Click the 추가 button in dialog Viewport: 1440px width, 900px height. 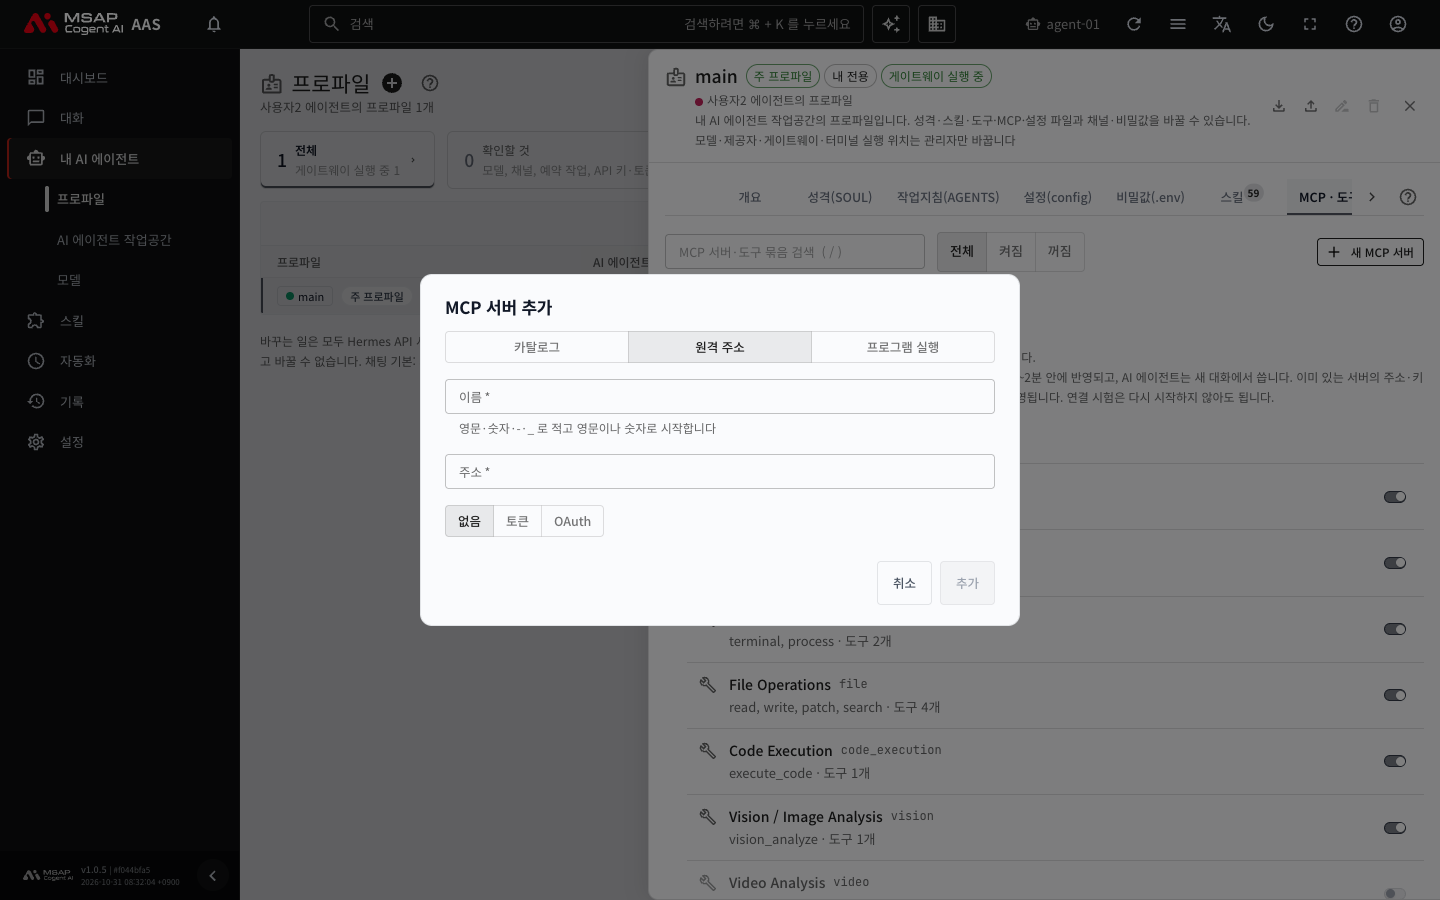tap(967, 583)
